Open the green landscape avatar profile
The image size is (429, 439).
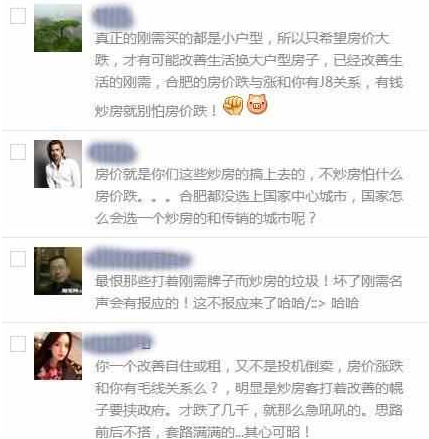pos(58,28)
